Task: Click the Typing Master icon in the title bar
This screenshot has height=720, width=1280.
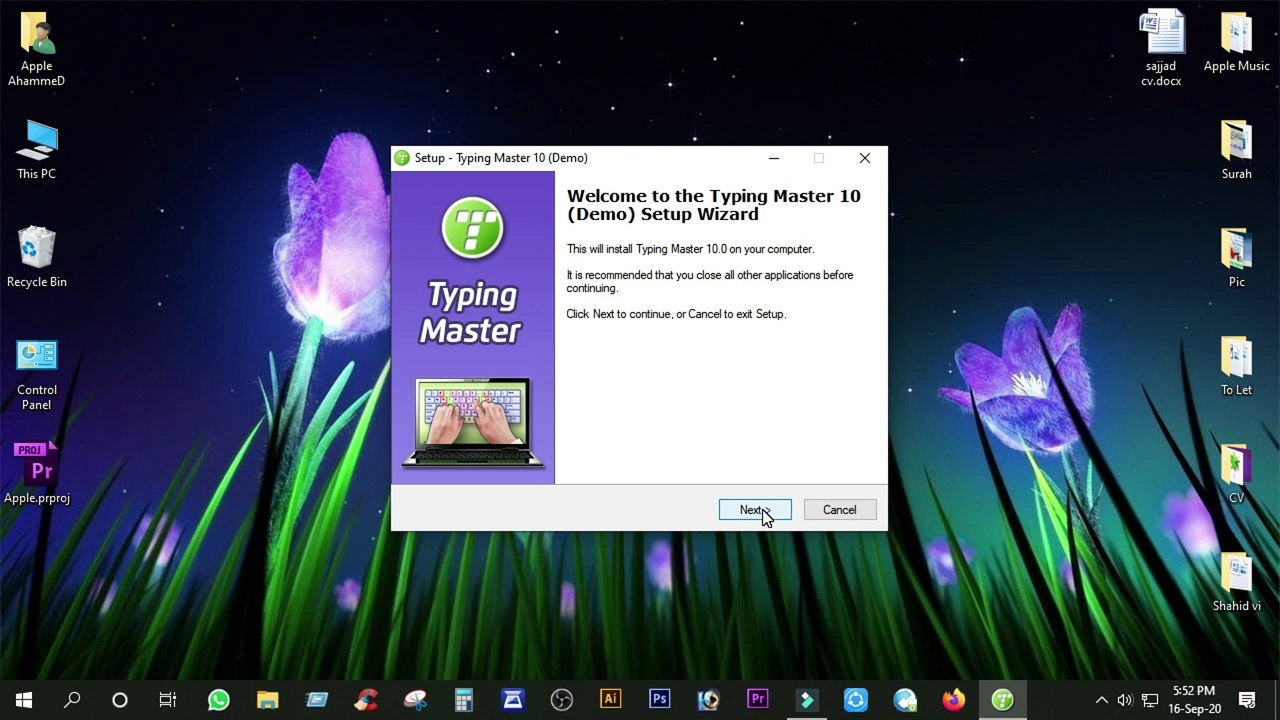Action: click(402, 158)
